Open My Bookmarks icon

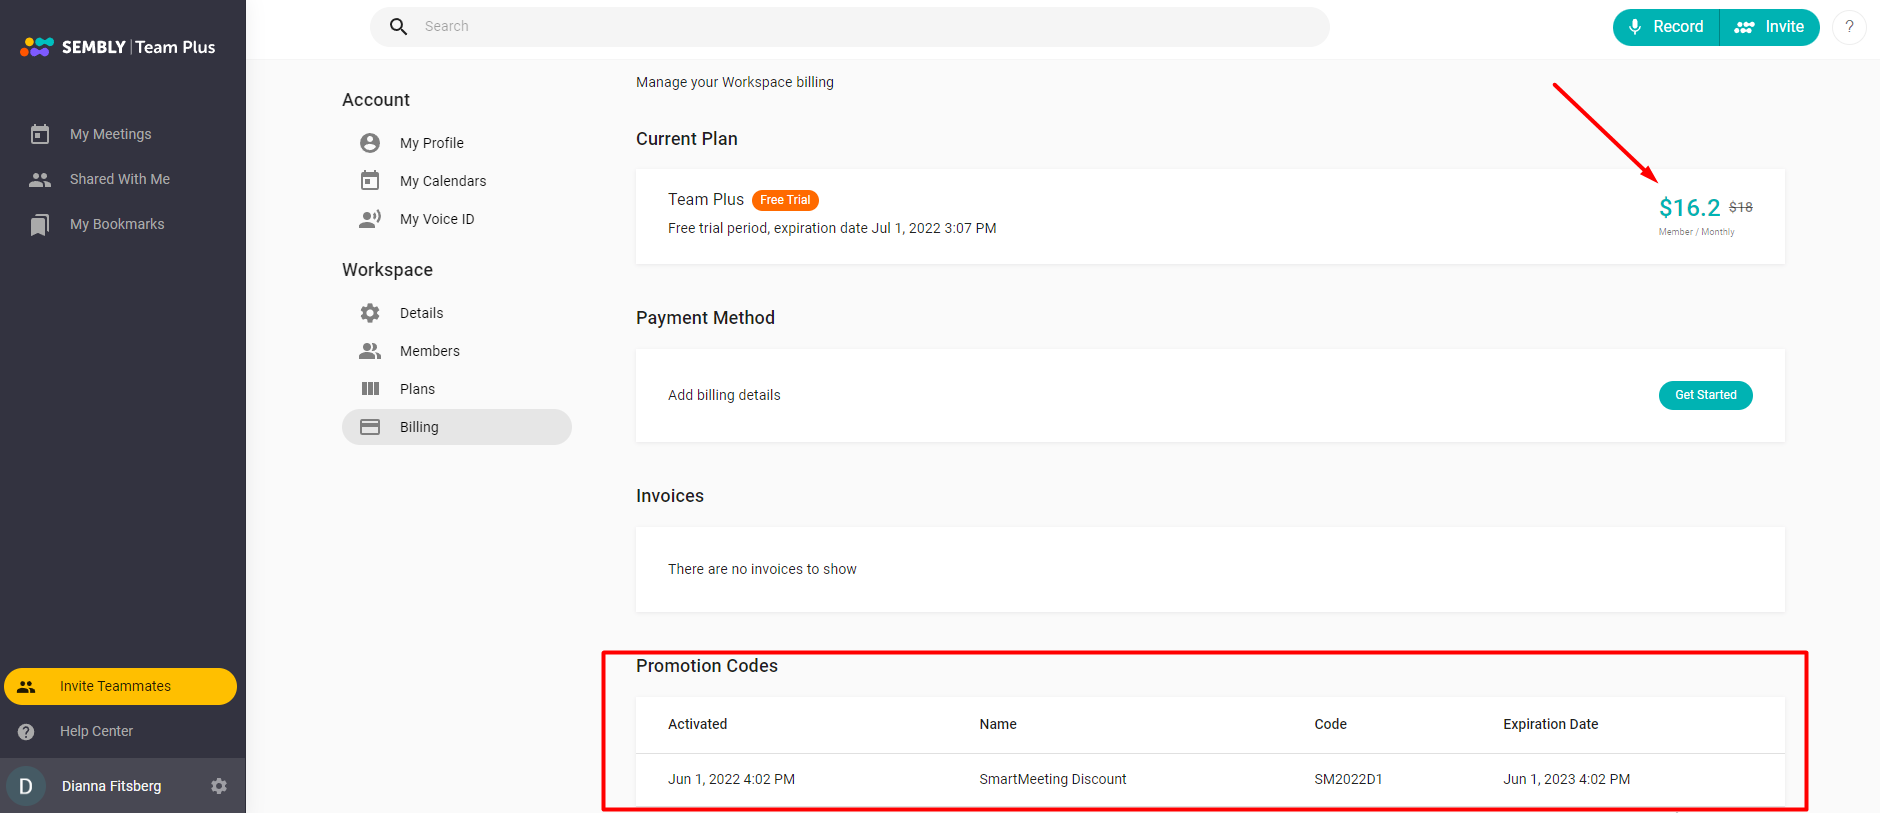[x=40, y=225]
